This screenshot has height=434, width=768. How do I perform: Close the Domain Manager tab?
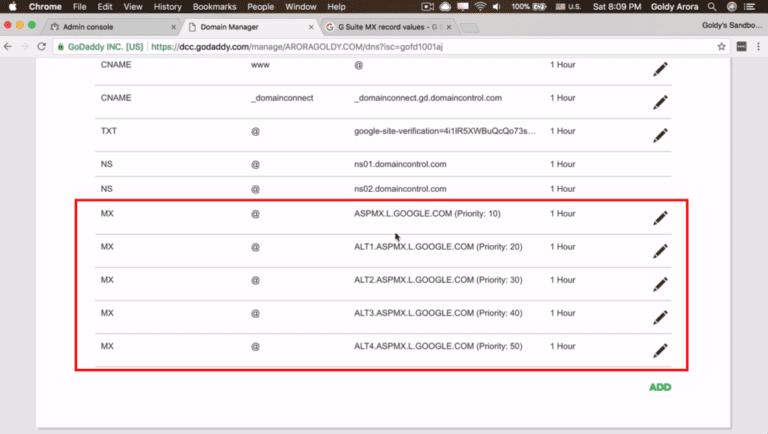click(311, 27)
